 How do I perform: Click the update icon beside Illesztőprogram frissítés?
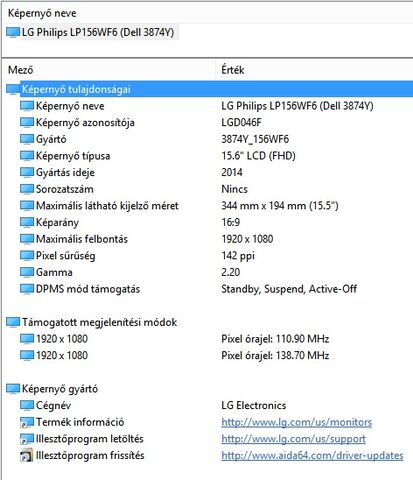coord(27,456)
